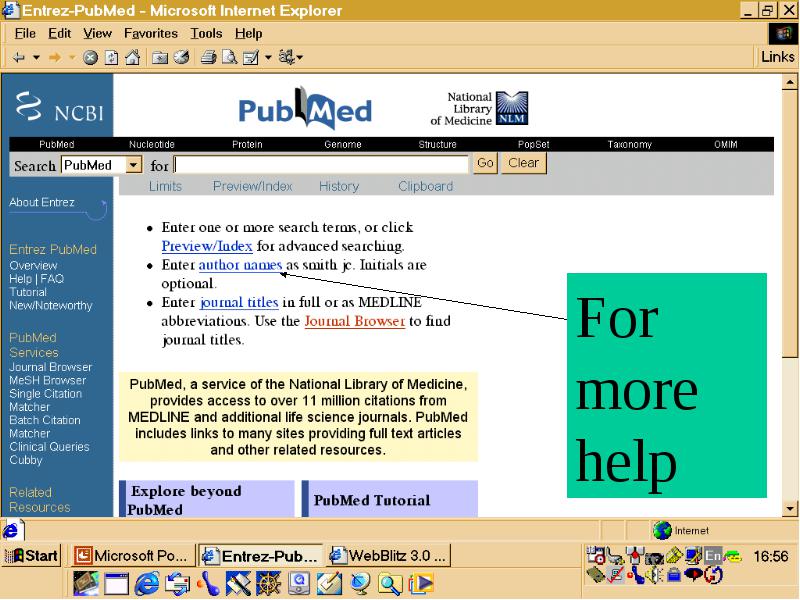Go back with the Back arrow
This screenshot has width=800, height=600.
(19, 57)
